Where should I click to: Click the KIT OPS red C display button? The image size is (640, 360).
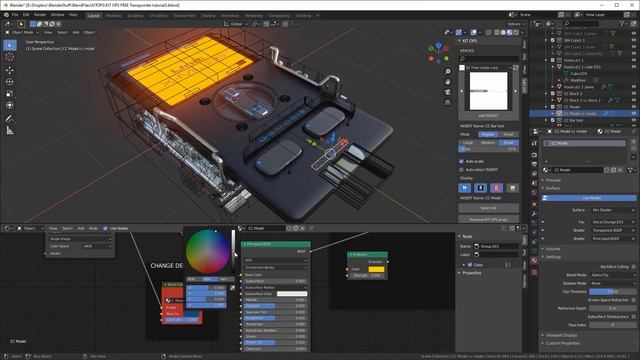496,188
